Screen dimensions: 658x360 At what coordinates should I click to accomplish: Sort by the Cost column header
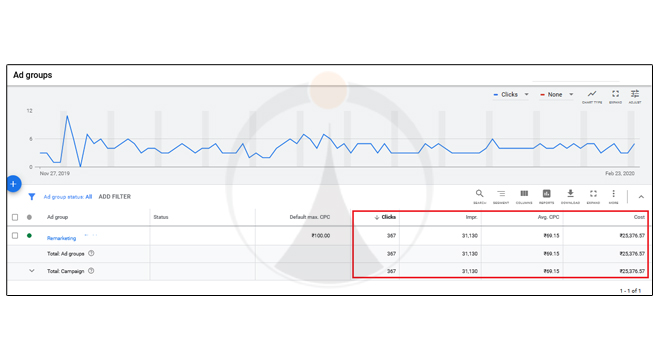tap(639, 217)
